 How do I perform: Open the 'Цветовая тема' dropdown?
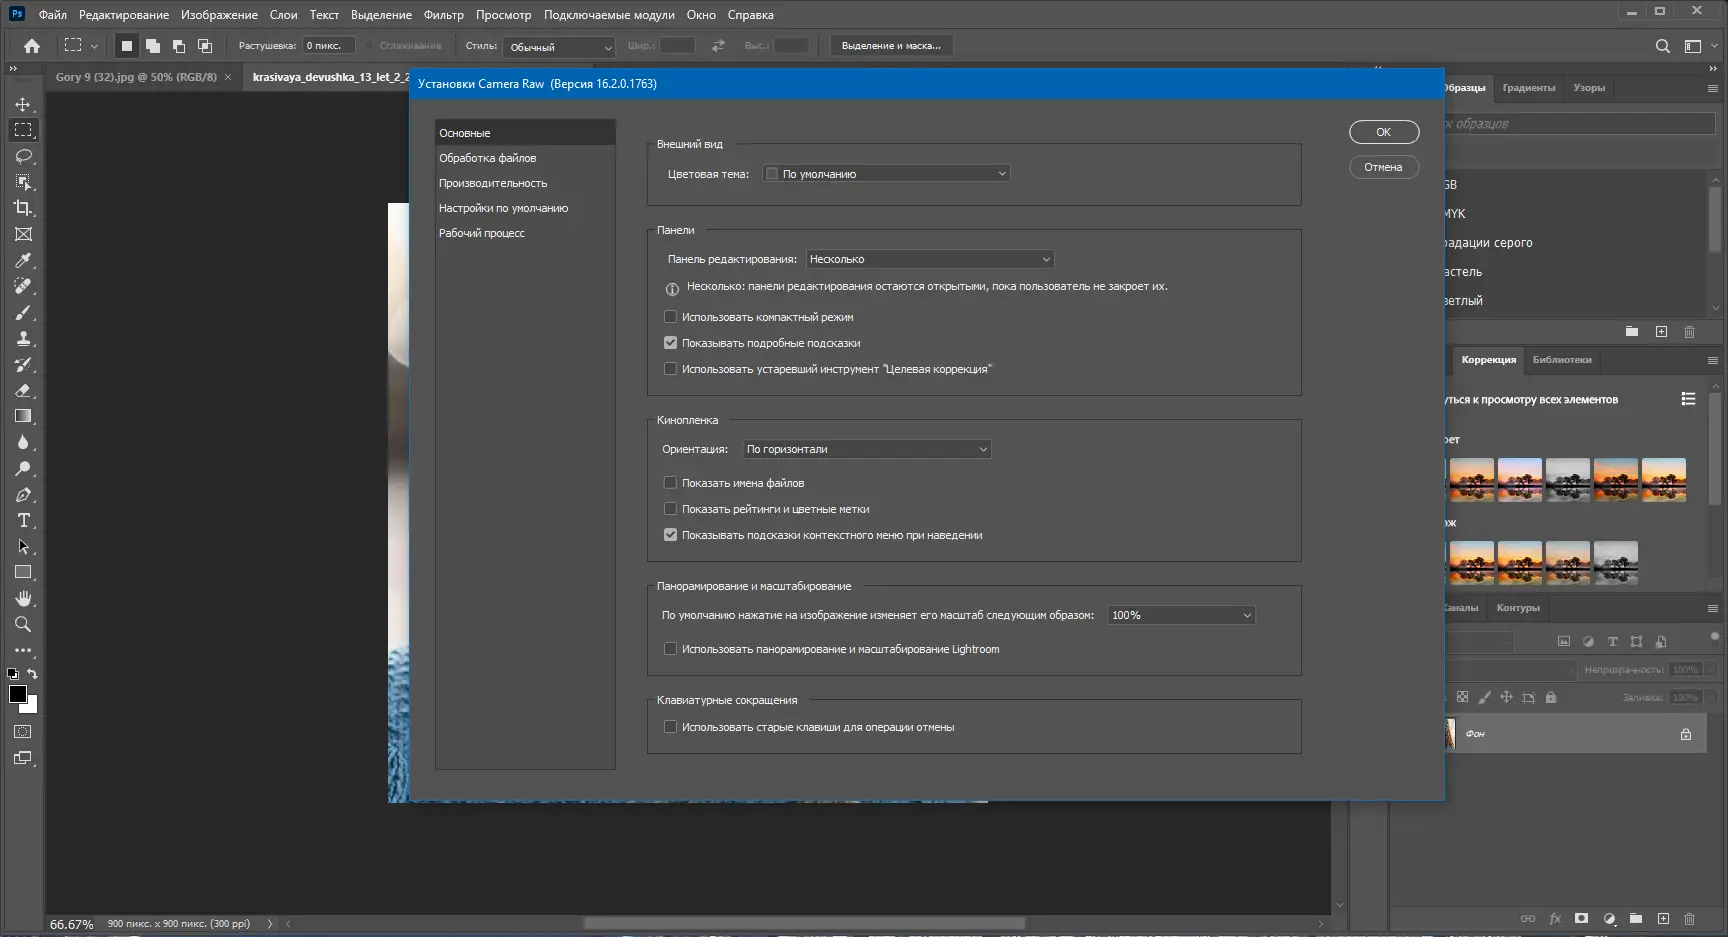[x=886, y=174]
